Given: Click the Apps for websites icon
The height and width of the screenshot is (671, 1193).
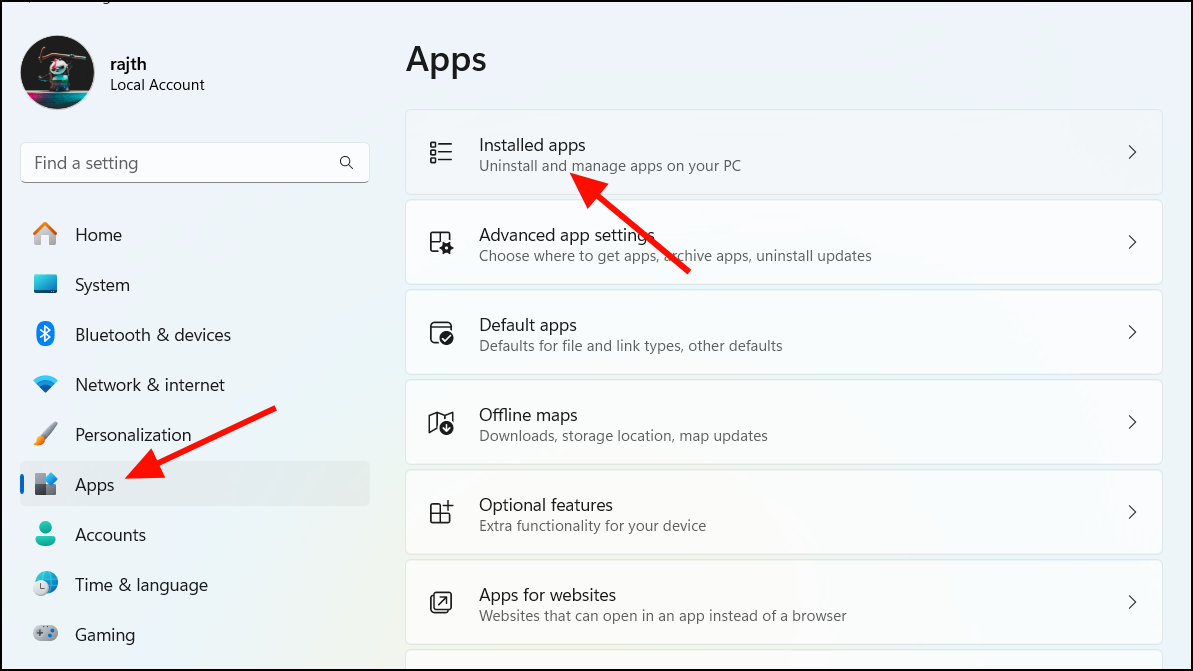Looking at the screenshot, I should point(441,603).
